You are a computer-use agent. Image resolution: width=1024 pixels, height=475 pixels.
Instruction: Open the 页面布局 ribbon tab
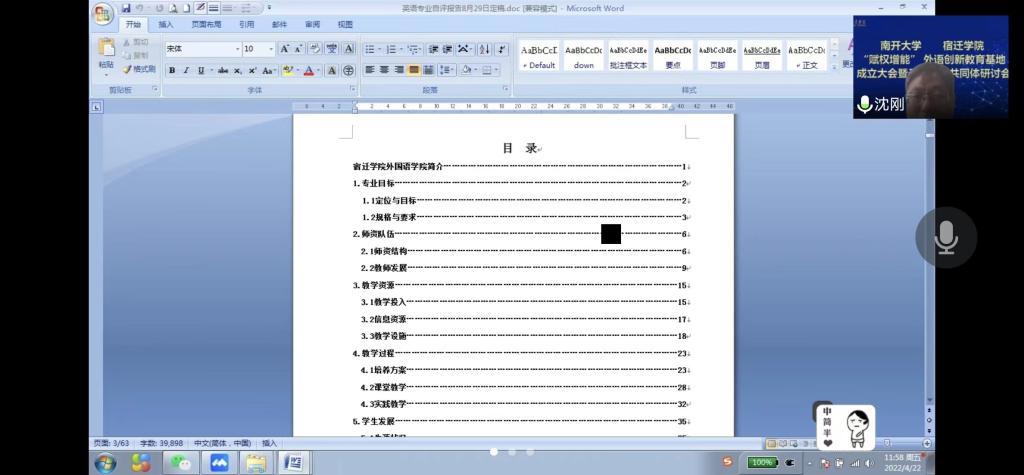click(x=206, y=25)
